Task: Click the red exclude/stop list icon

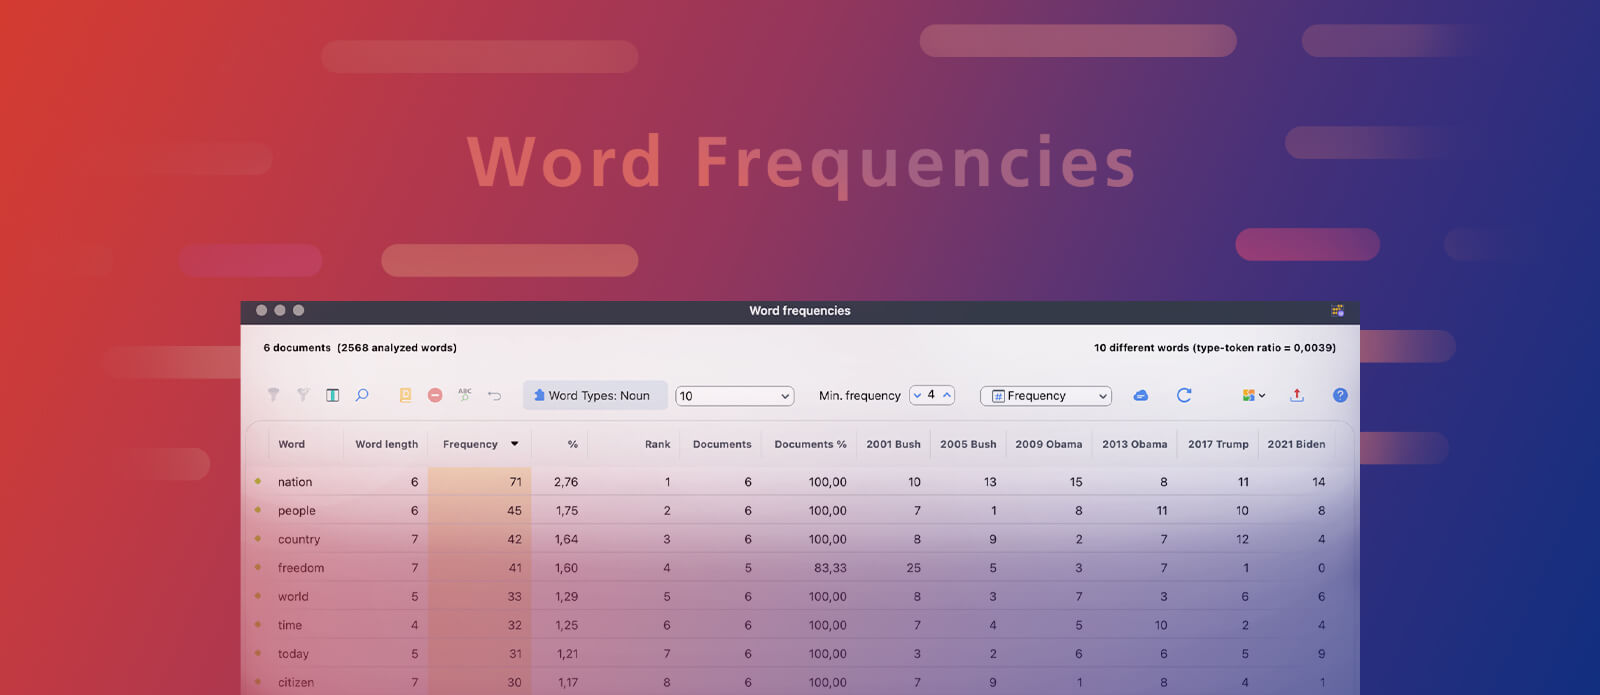Action: [435, 395]
